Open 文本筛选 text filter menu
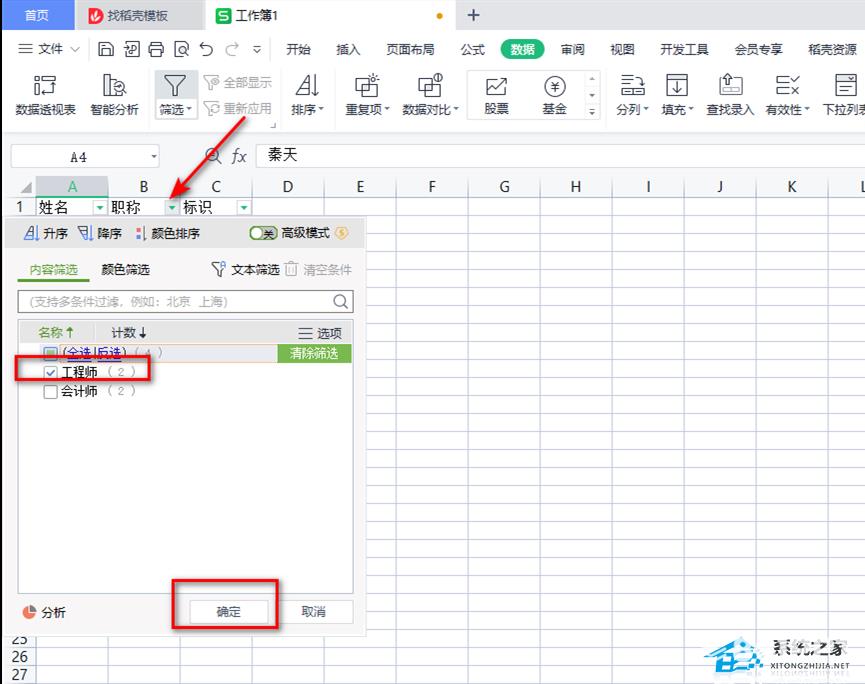The image size is (865, 684). click(245, 269)
